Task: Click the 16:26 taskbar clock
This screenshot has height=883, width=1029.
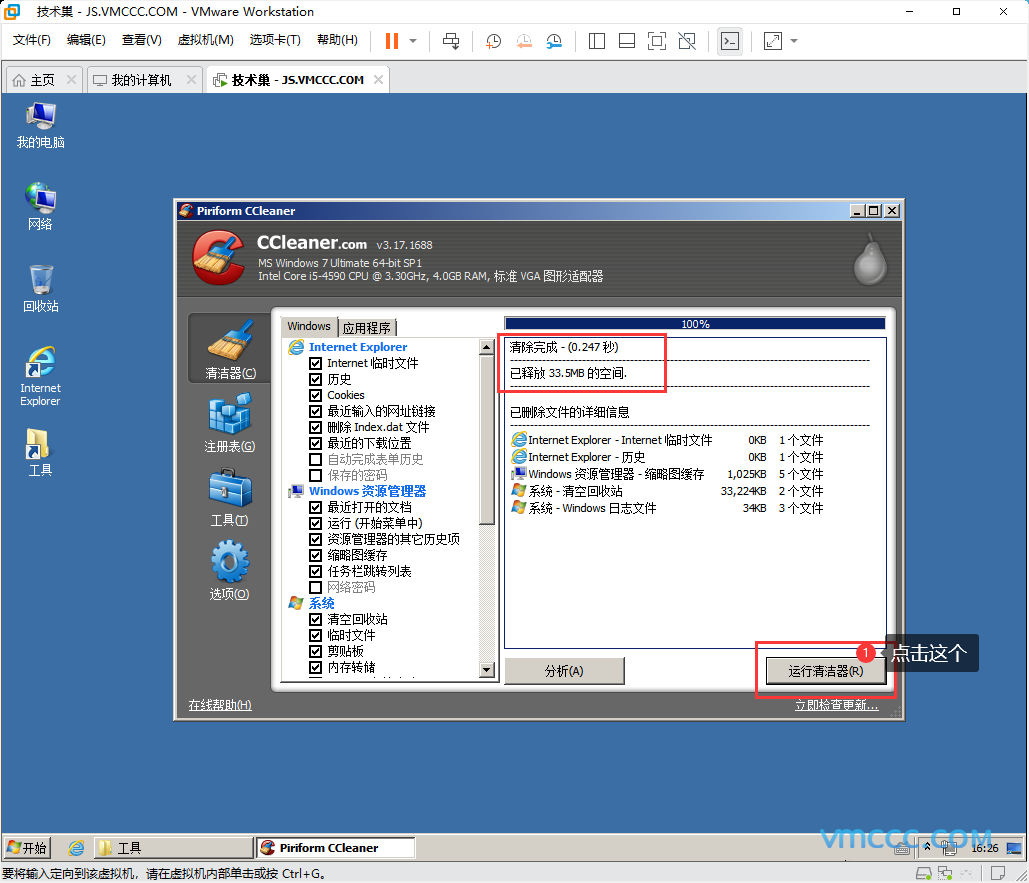Action: point(984,848)
